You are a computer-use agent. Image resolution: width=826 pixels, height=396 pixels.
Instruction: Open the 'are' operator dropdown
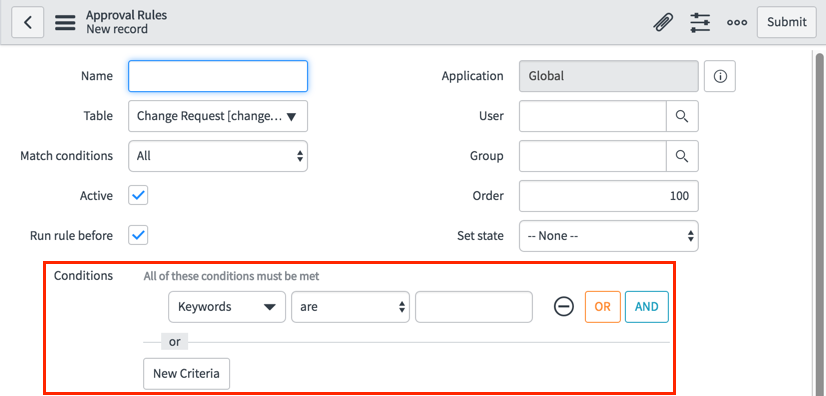pos(350,306)
